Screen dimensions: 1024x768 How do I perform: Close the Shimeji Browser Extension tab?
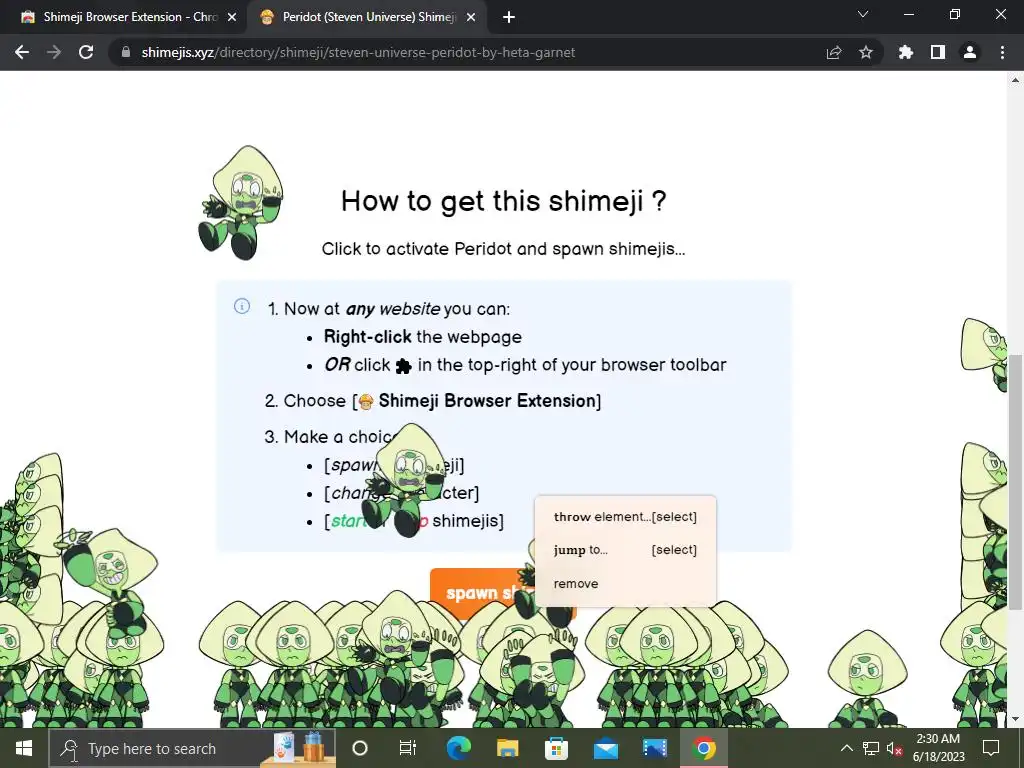pos(231,18)
